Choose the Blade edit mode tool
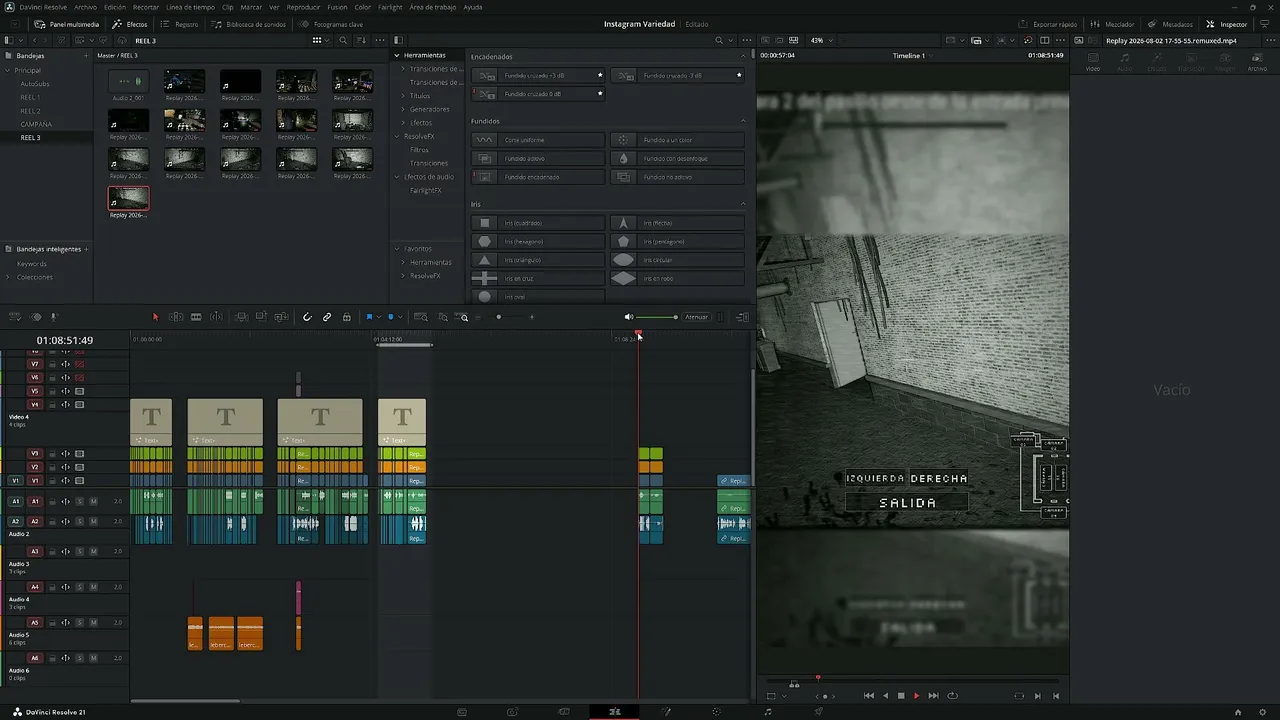 pyautogui.click(x=196, y=317)
